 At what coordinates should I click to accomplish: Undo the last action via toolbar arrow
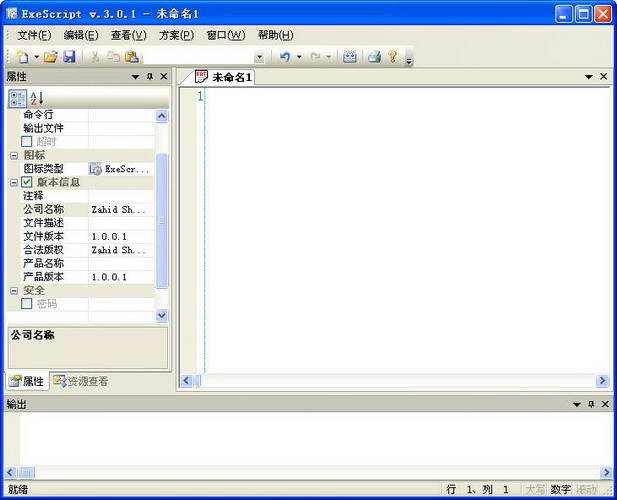(x=285, y=57)
